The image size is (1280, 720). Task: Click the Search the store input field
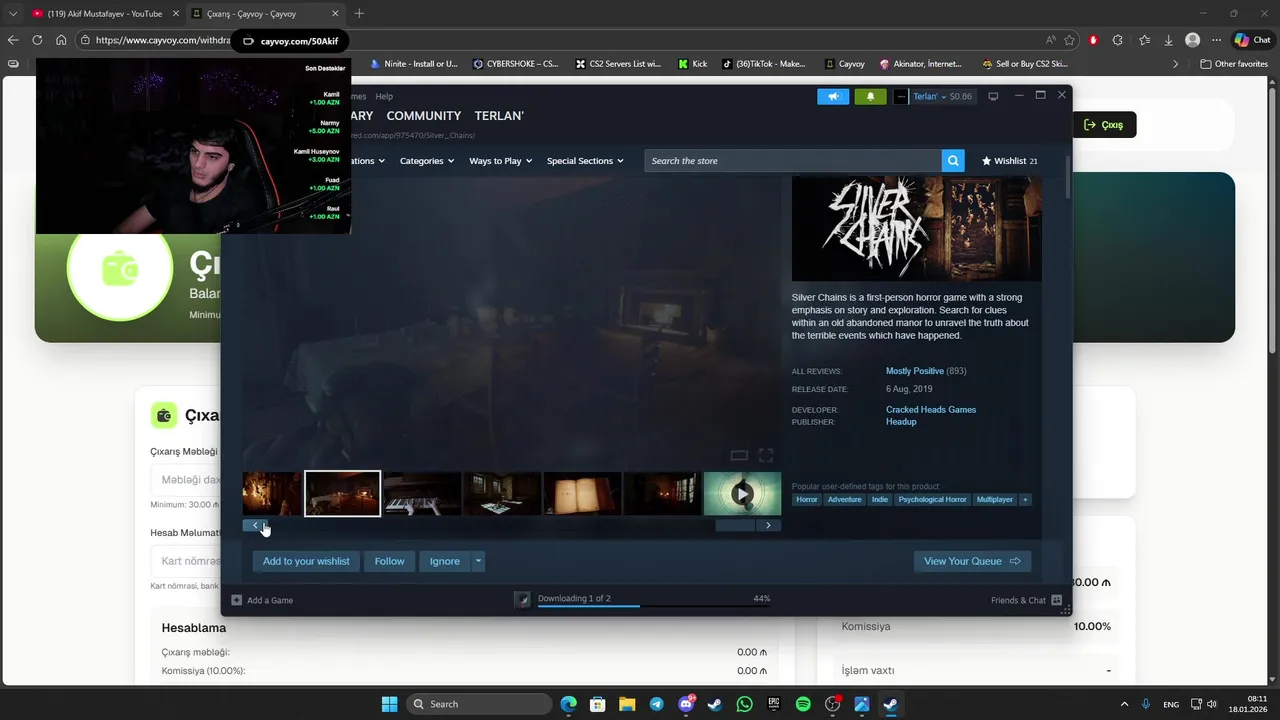[x=793, y=161]
